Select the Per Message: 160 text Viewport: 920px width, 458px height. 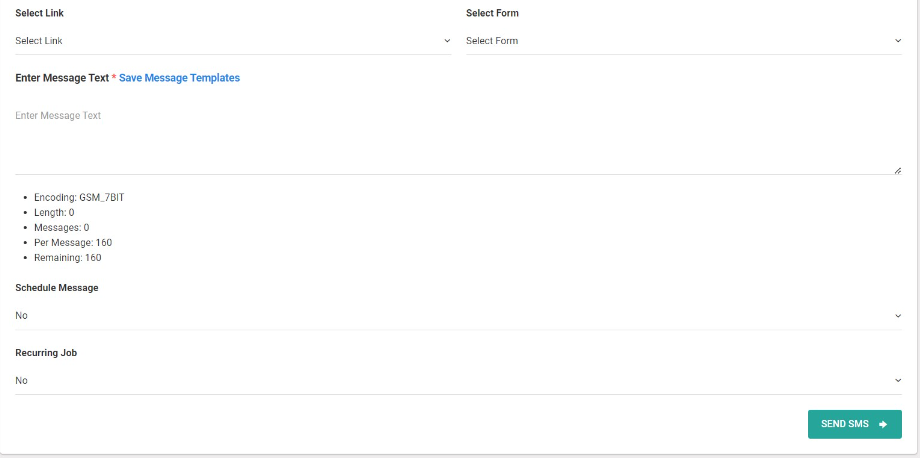73,243
